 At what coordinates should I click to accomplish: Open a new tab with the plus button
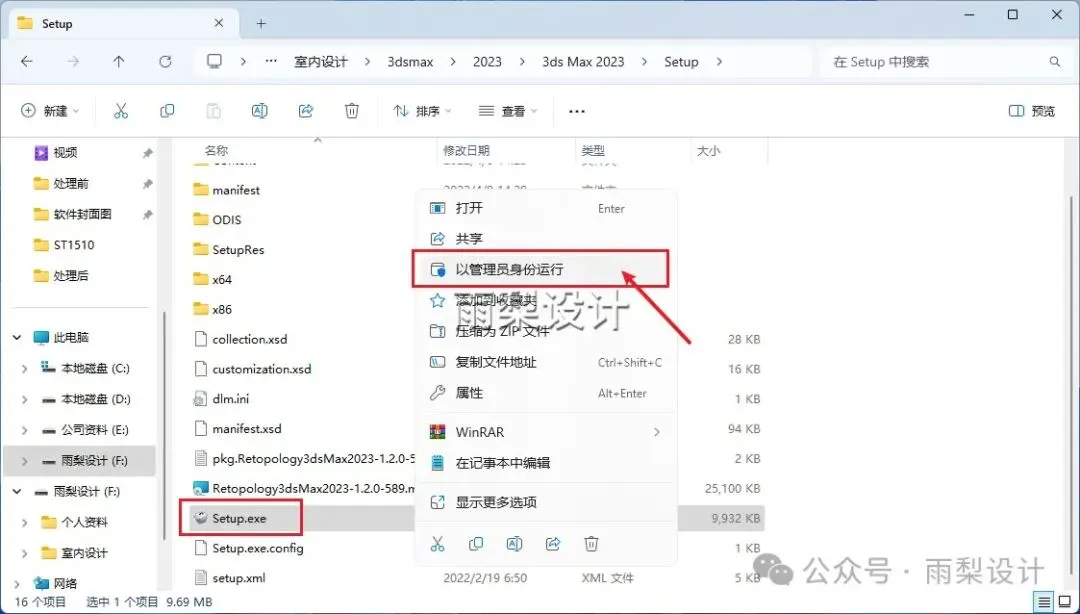[261, 23]
